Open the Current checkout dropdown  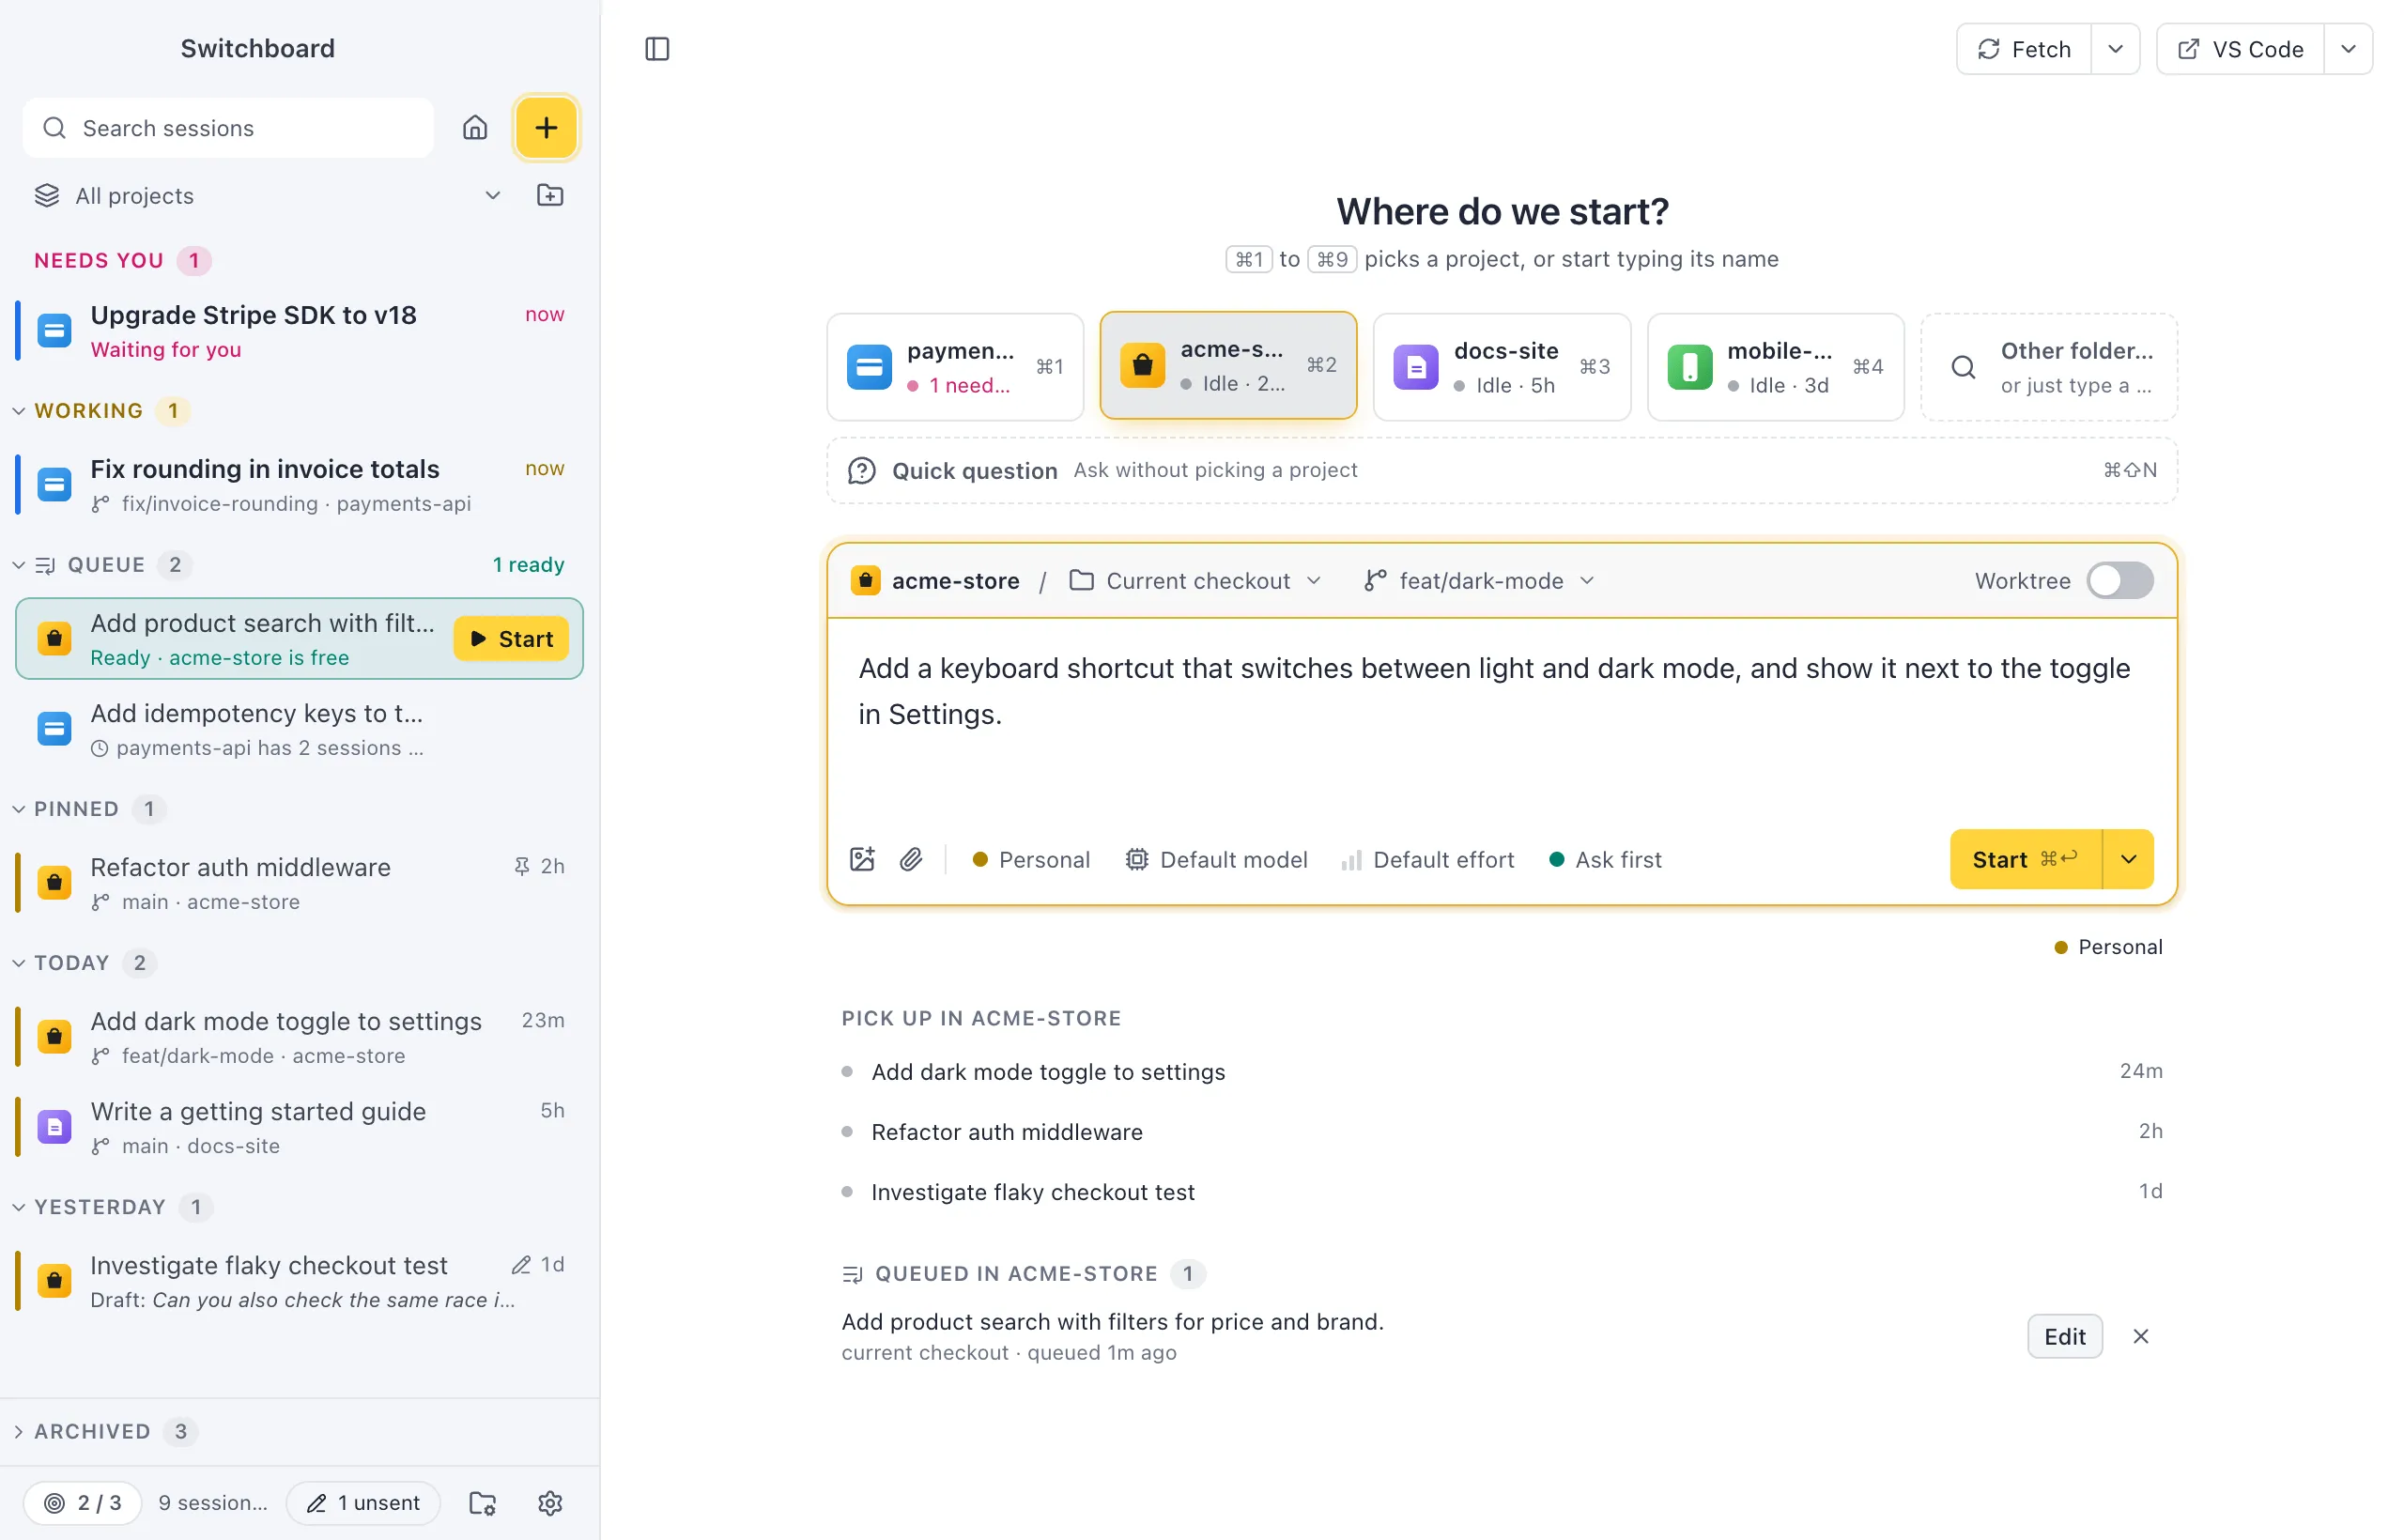(1195, 581)
